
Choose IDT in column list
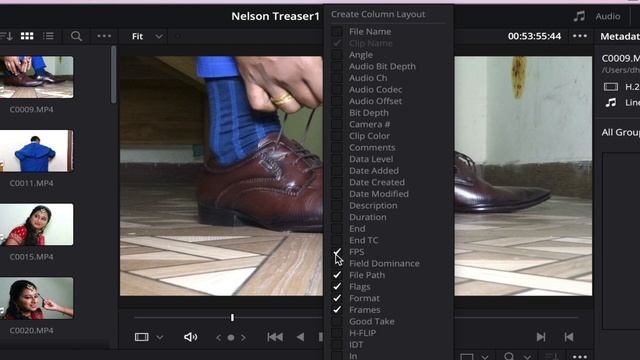(x=356, y=345)
